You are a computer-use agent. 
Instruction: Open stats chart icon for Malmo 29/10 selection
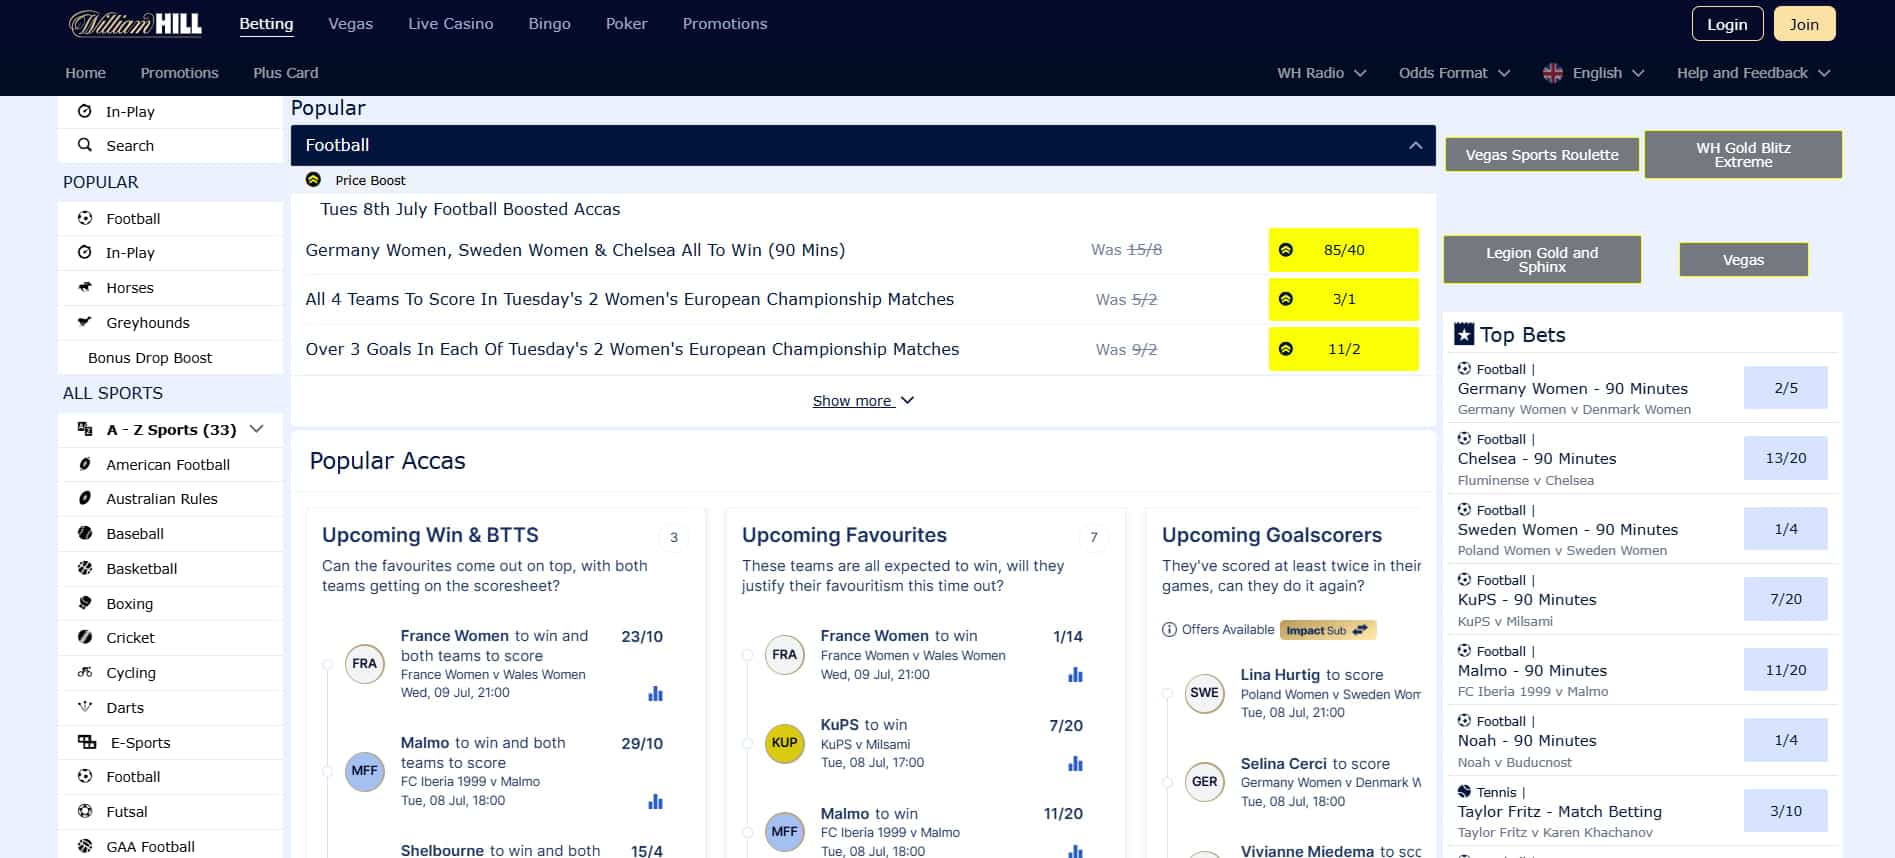[655, 801]
